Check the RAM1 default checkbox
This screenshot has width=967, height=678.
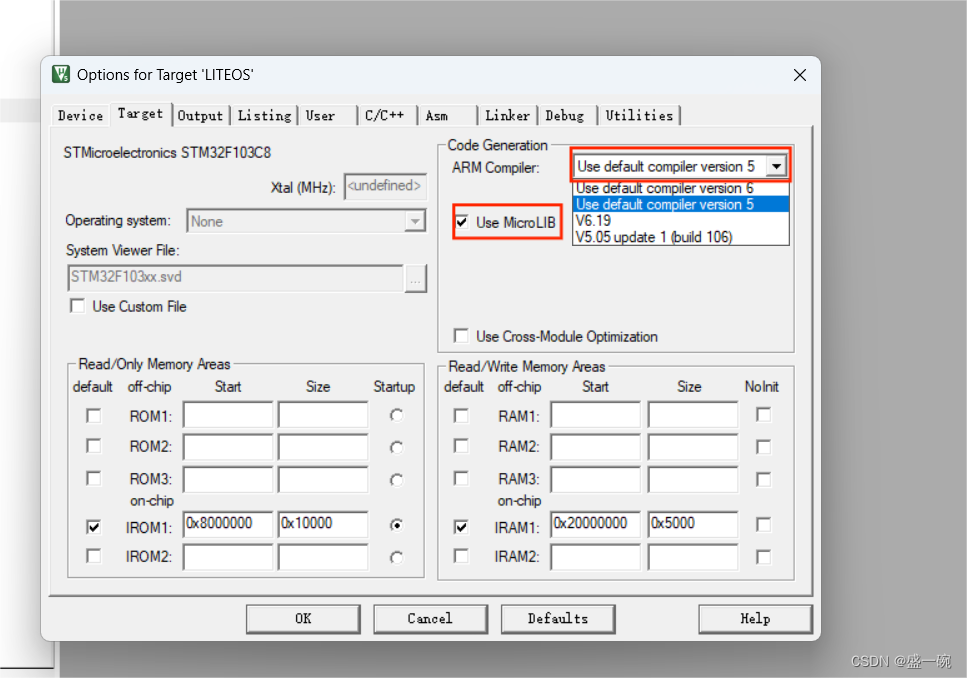coord(461,416)
